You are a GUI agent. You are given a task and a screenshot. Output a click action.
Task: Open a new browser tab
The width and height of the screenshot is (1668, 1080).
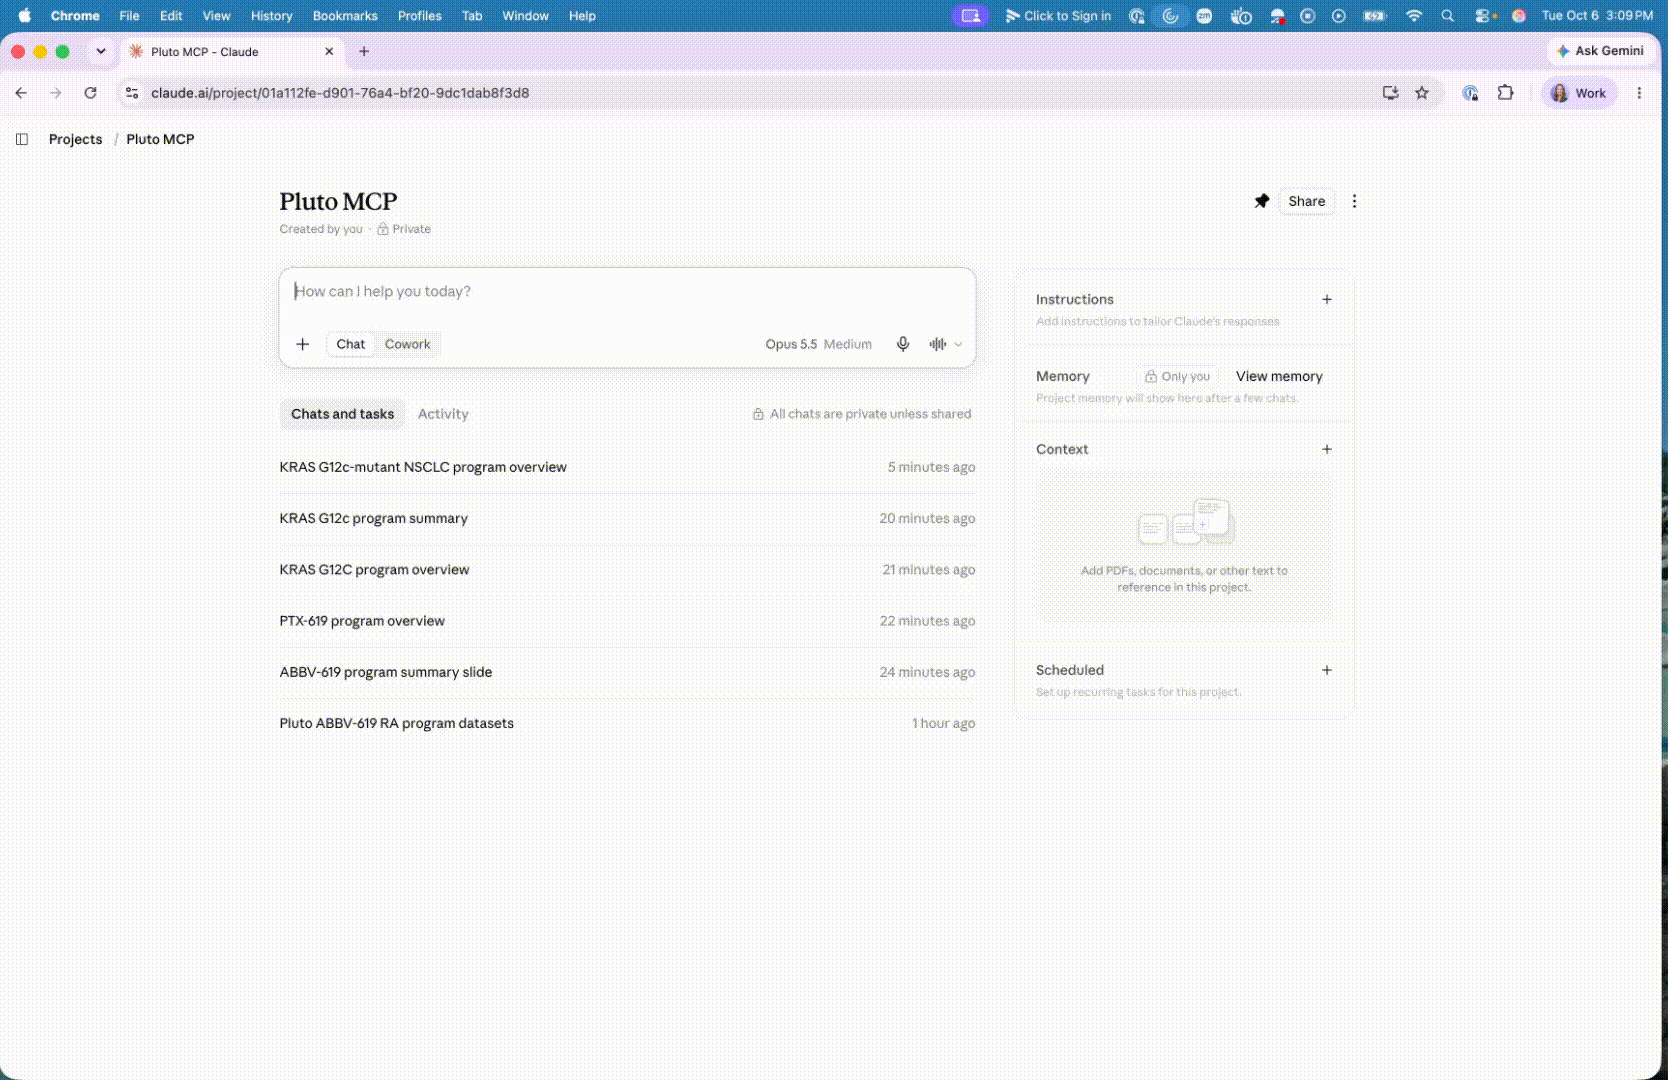pos(364,51)
